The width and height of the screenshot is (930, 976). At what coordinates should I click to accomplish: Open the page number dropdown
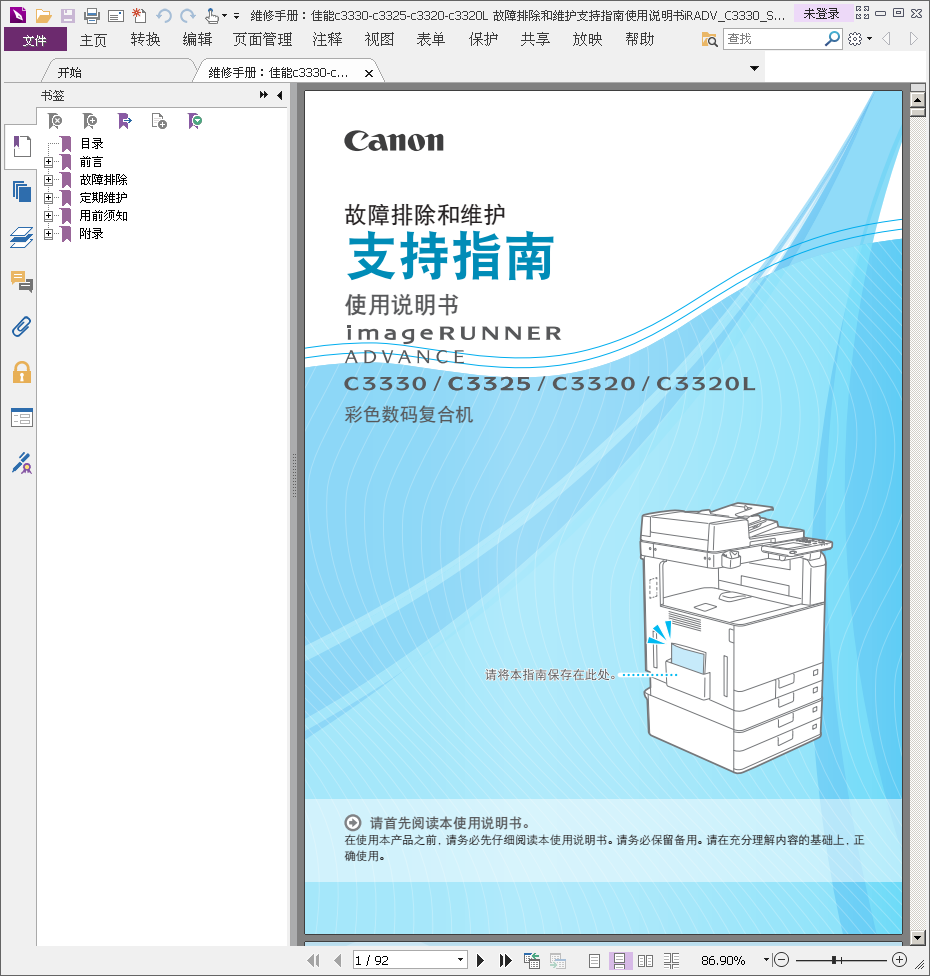point(460,960)
